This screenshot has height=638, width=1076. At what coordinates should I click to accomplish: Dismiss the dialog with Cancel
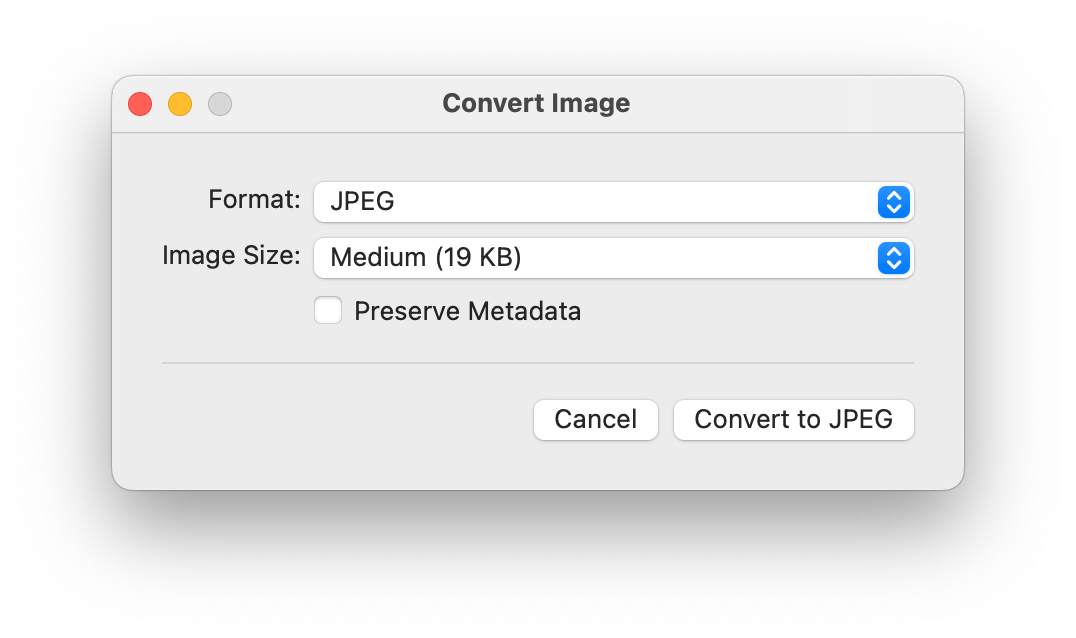pyautogui.click(x=595, y=420)
